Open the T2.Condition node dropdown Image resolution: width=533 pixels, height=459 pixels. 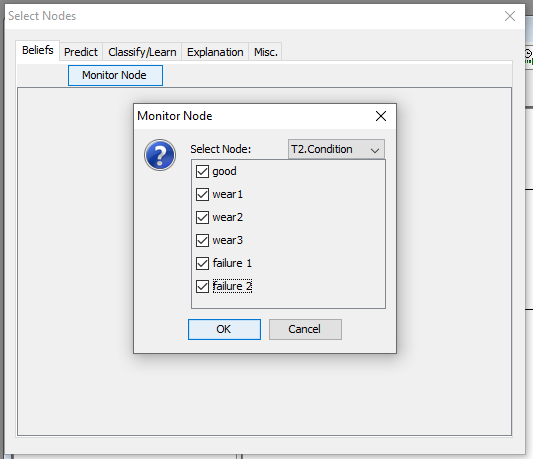coord(336,149)
